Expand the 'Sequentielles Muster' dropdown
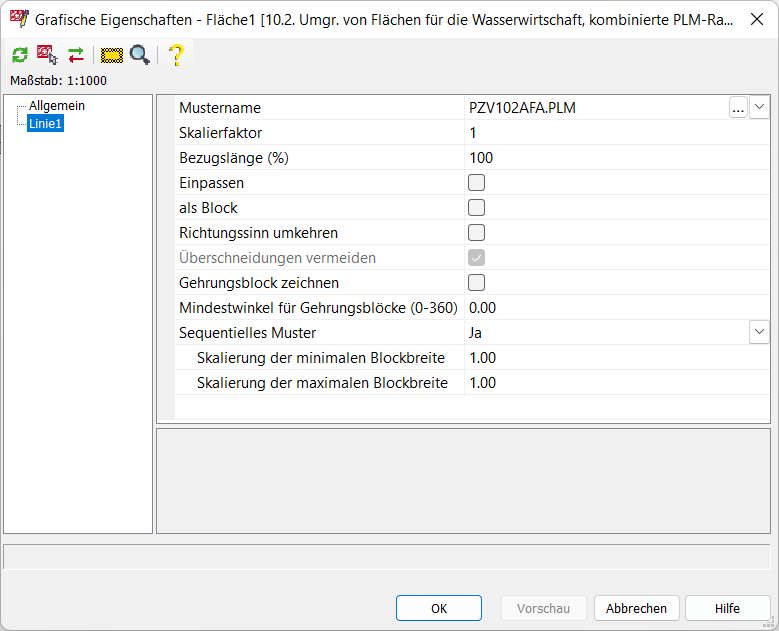 click(x=759, y=332)
